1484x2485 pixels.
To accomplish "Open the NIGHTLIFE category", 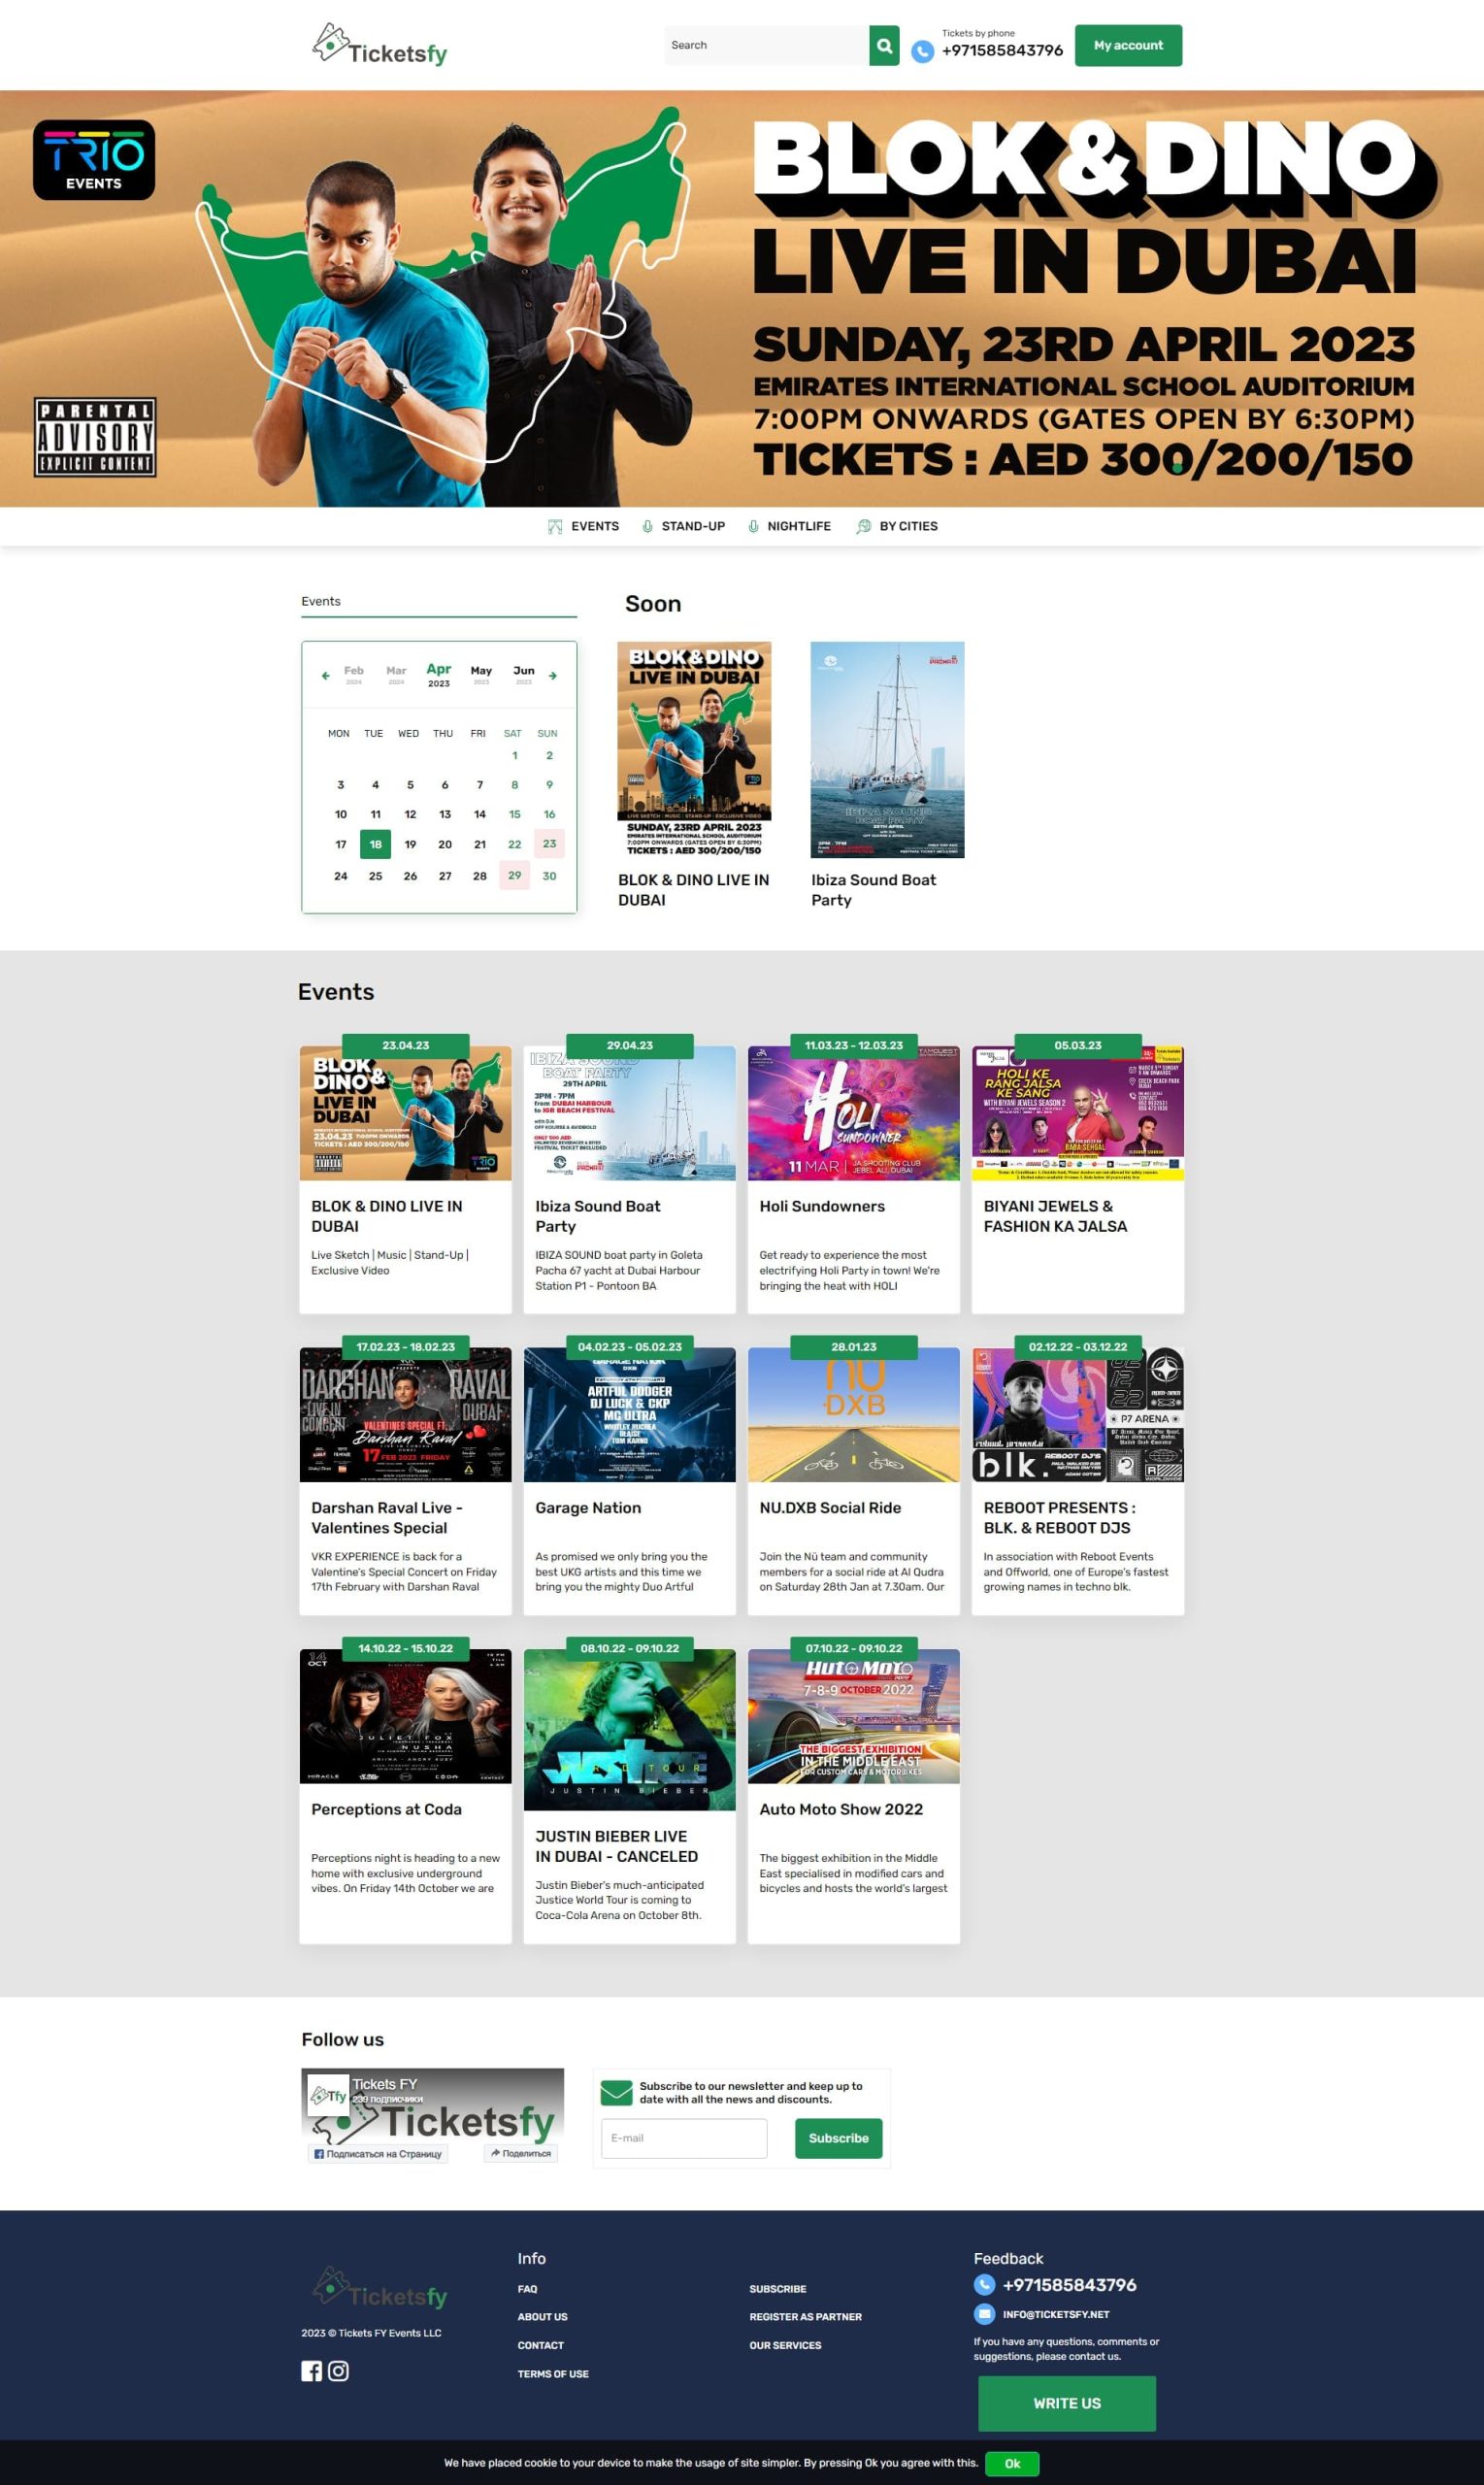I will click(789, 526).
